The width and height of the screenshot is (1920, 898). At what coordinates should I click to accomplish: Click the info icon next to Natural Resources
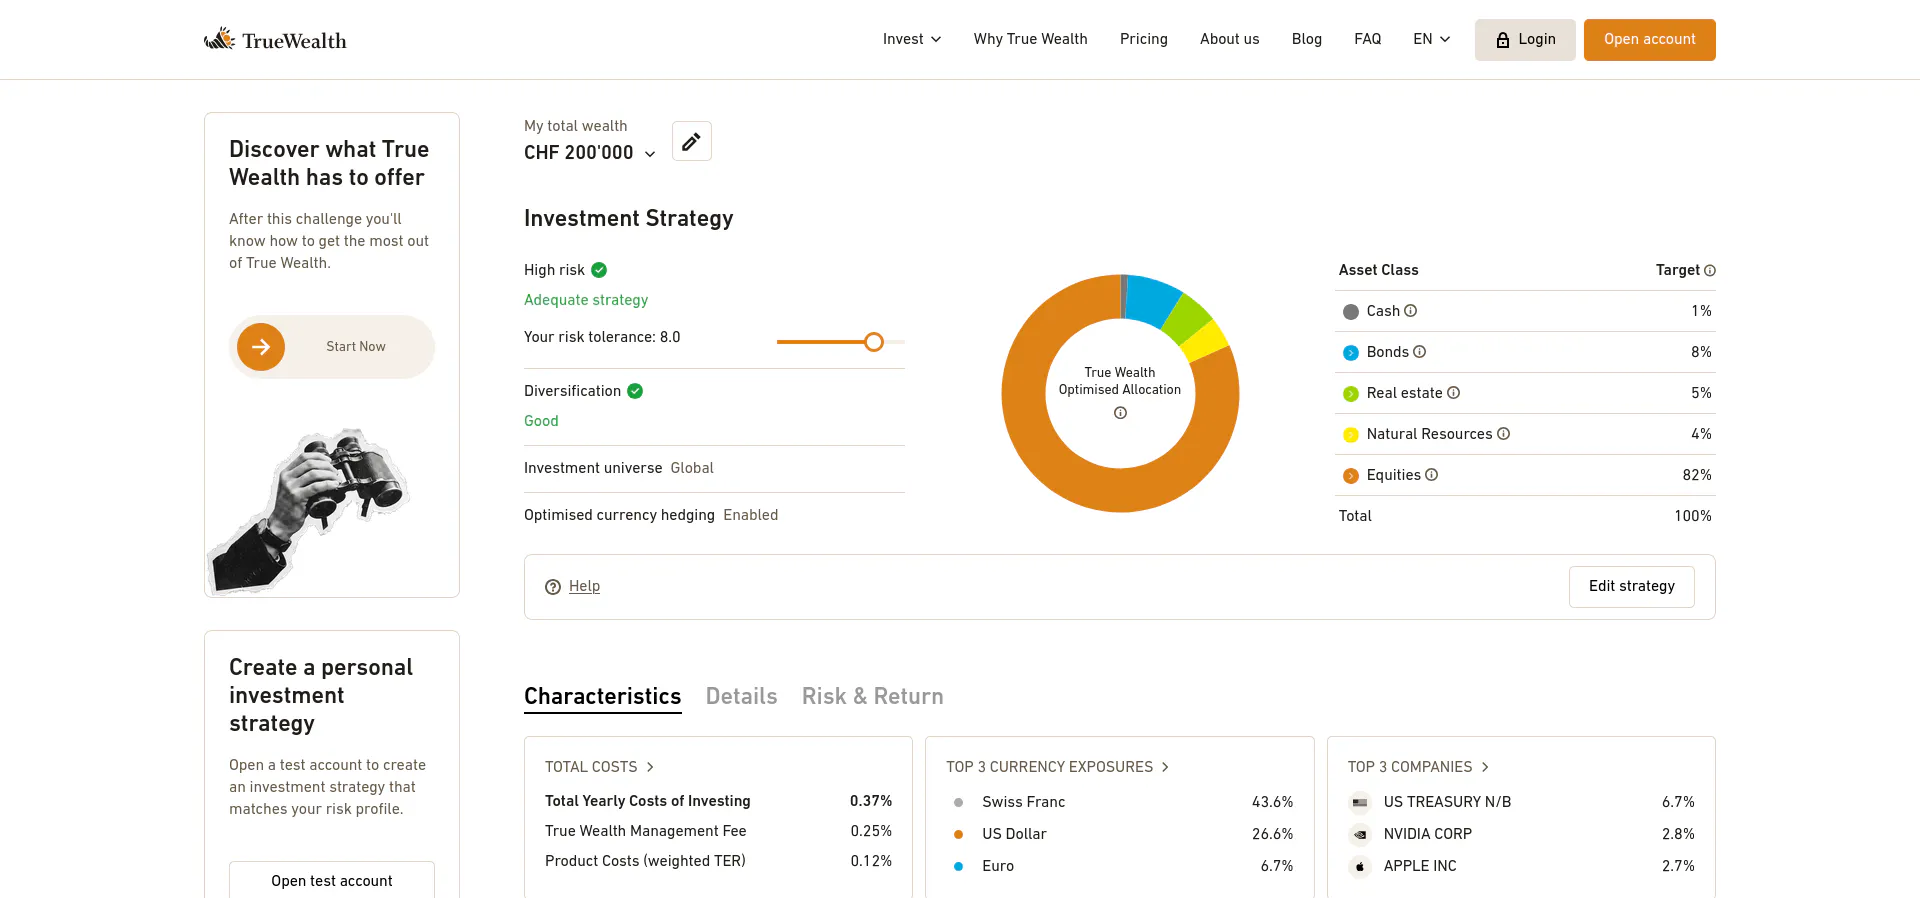point(1504,434)
